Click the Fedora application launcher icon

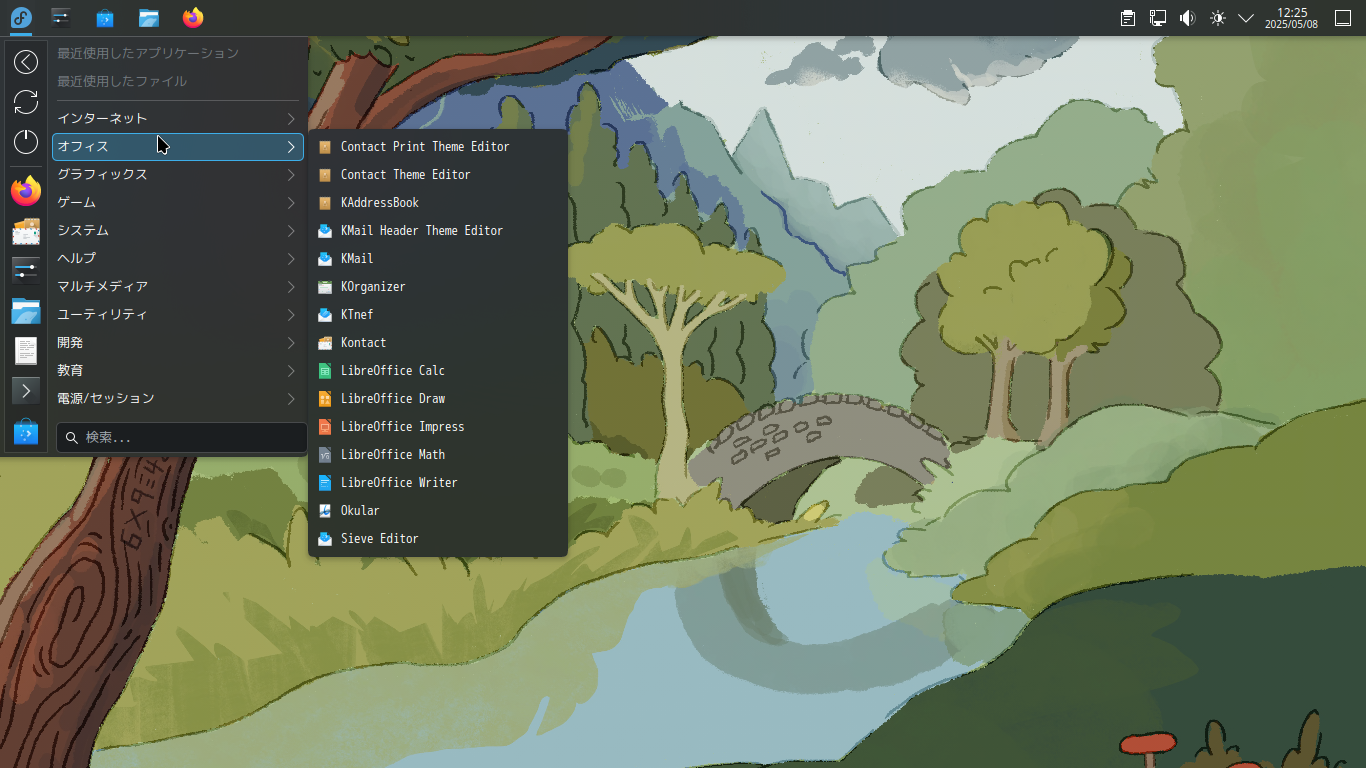(21, 18)
